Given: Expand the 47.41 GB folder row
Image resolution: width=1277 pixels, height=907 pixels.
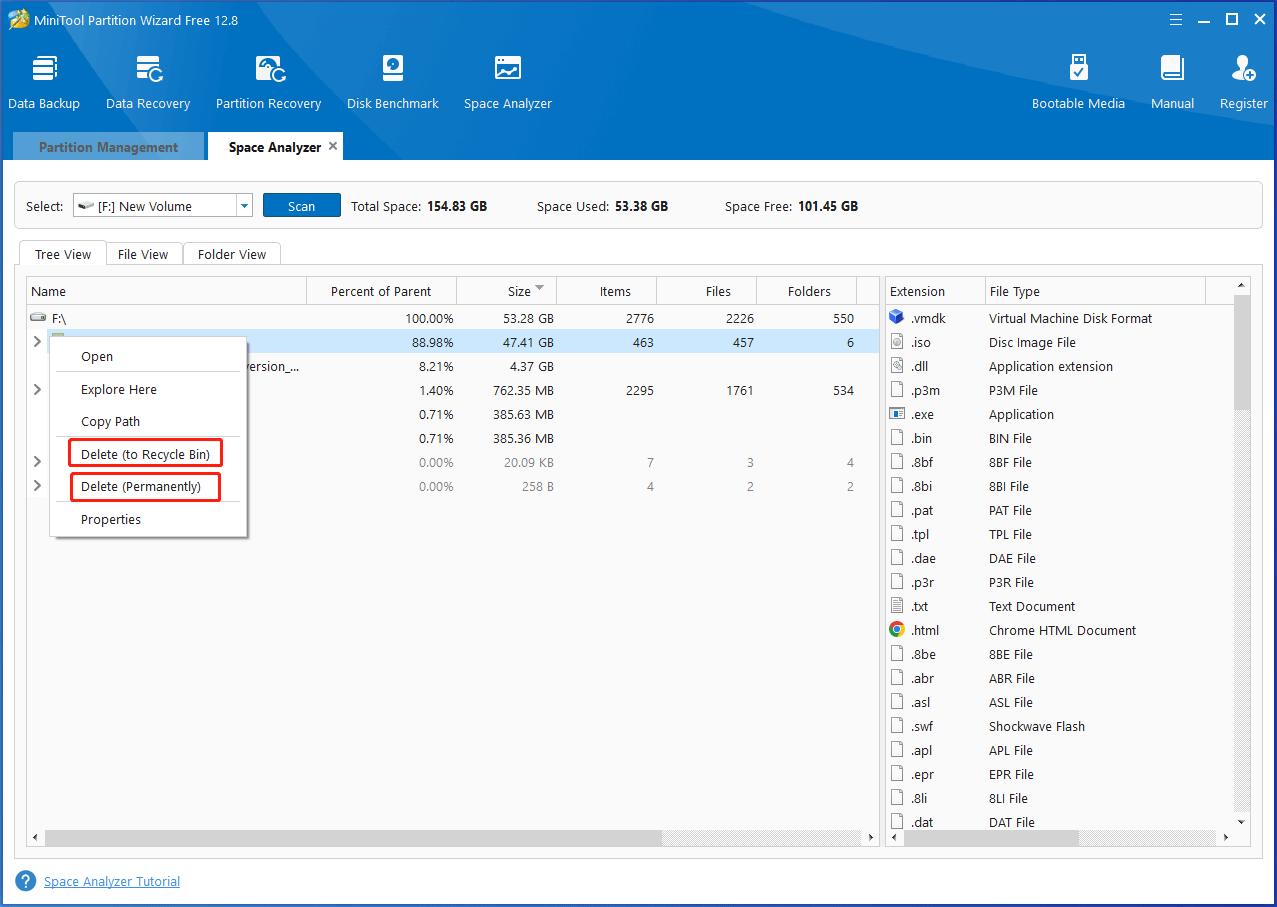Looking at the screenshot, I should [38, 342].
